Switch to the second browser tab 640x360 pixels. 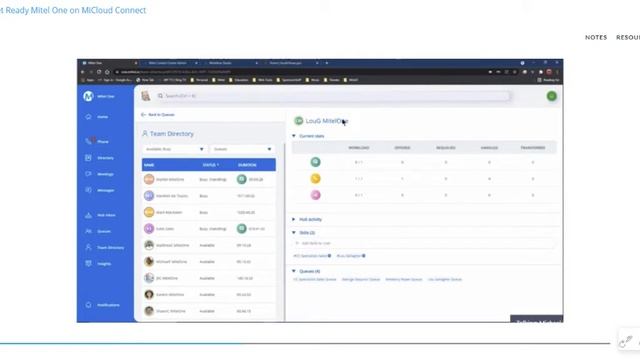(170, 63)
